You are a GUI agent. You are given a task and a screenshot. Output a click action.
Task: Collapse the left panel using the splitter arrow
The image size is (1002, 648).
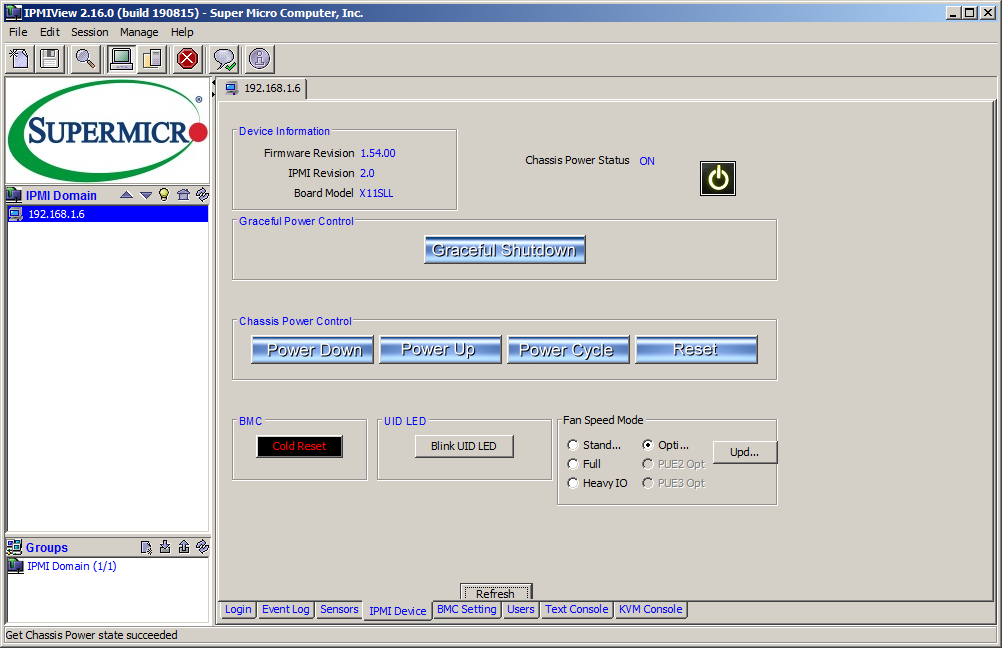tap(213, 83)
